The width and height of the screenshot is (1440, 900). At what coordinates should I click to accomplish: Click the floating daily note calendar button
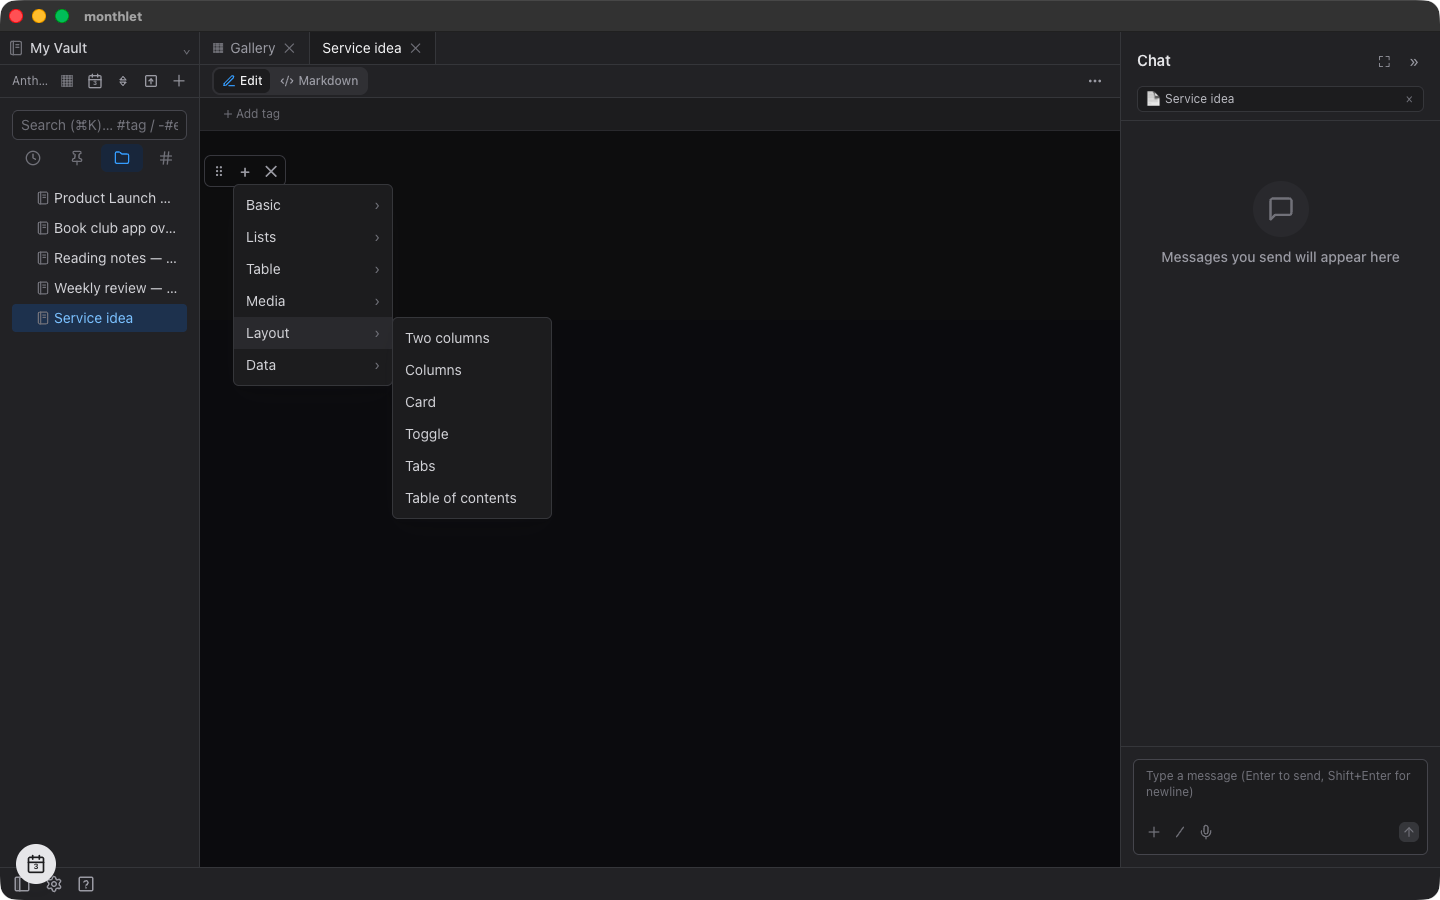click(x=36, y=864)
